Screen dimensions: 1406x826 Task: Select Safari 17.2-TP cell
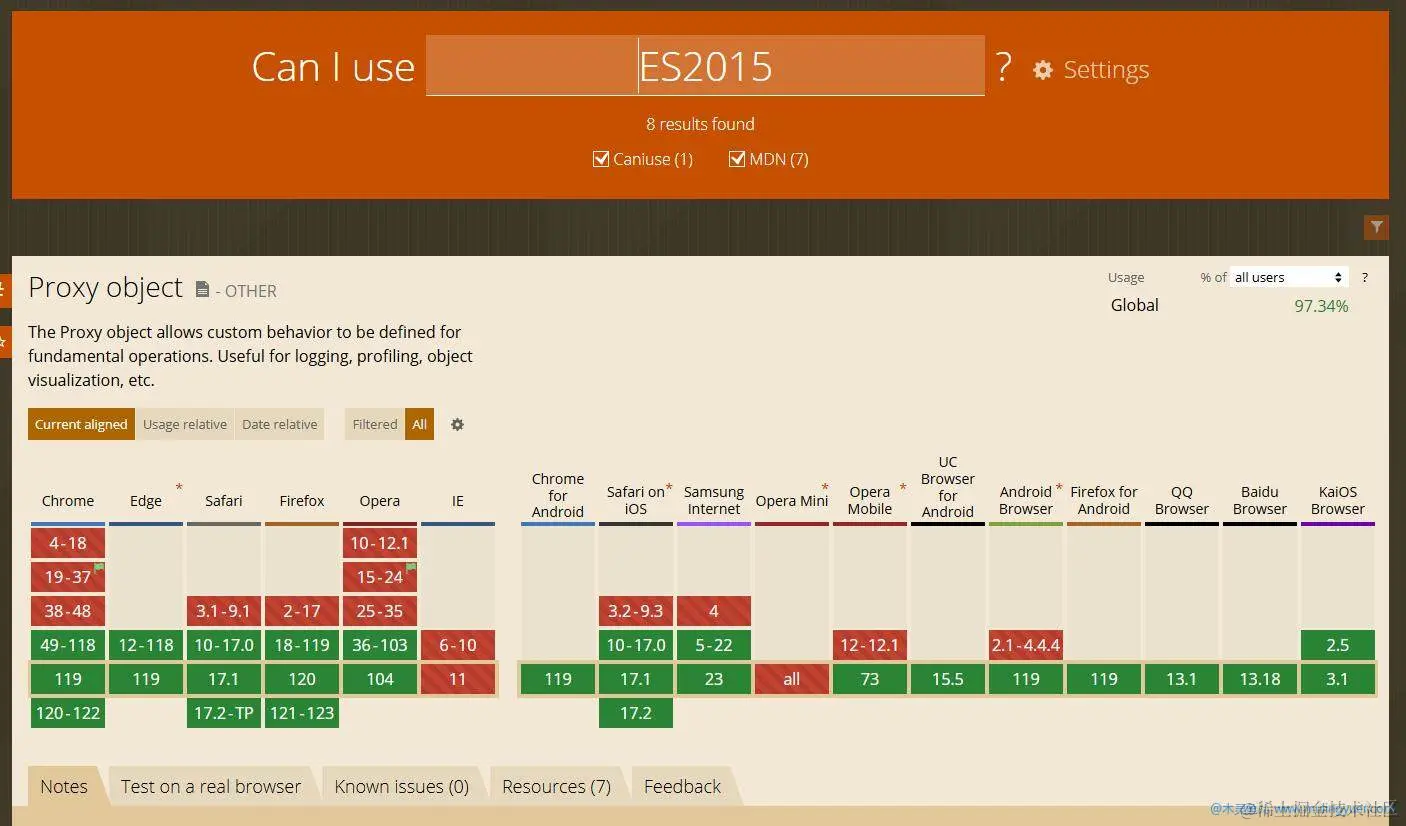coord(224,713)
